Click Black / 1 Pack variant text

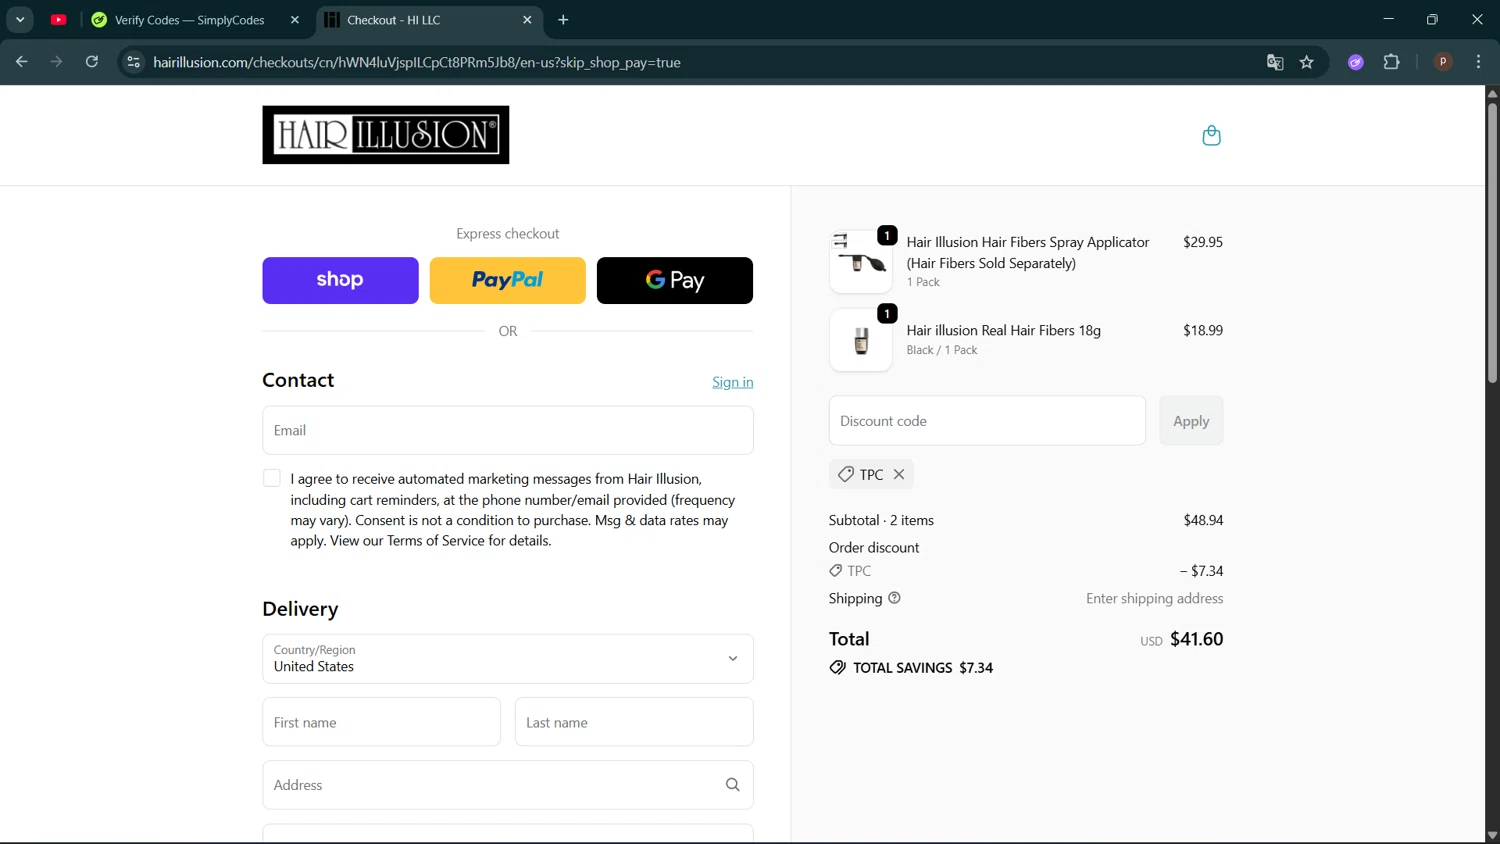point(942,350)
